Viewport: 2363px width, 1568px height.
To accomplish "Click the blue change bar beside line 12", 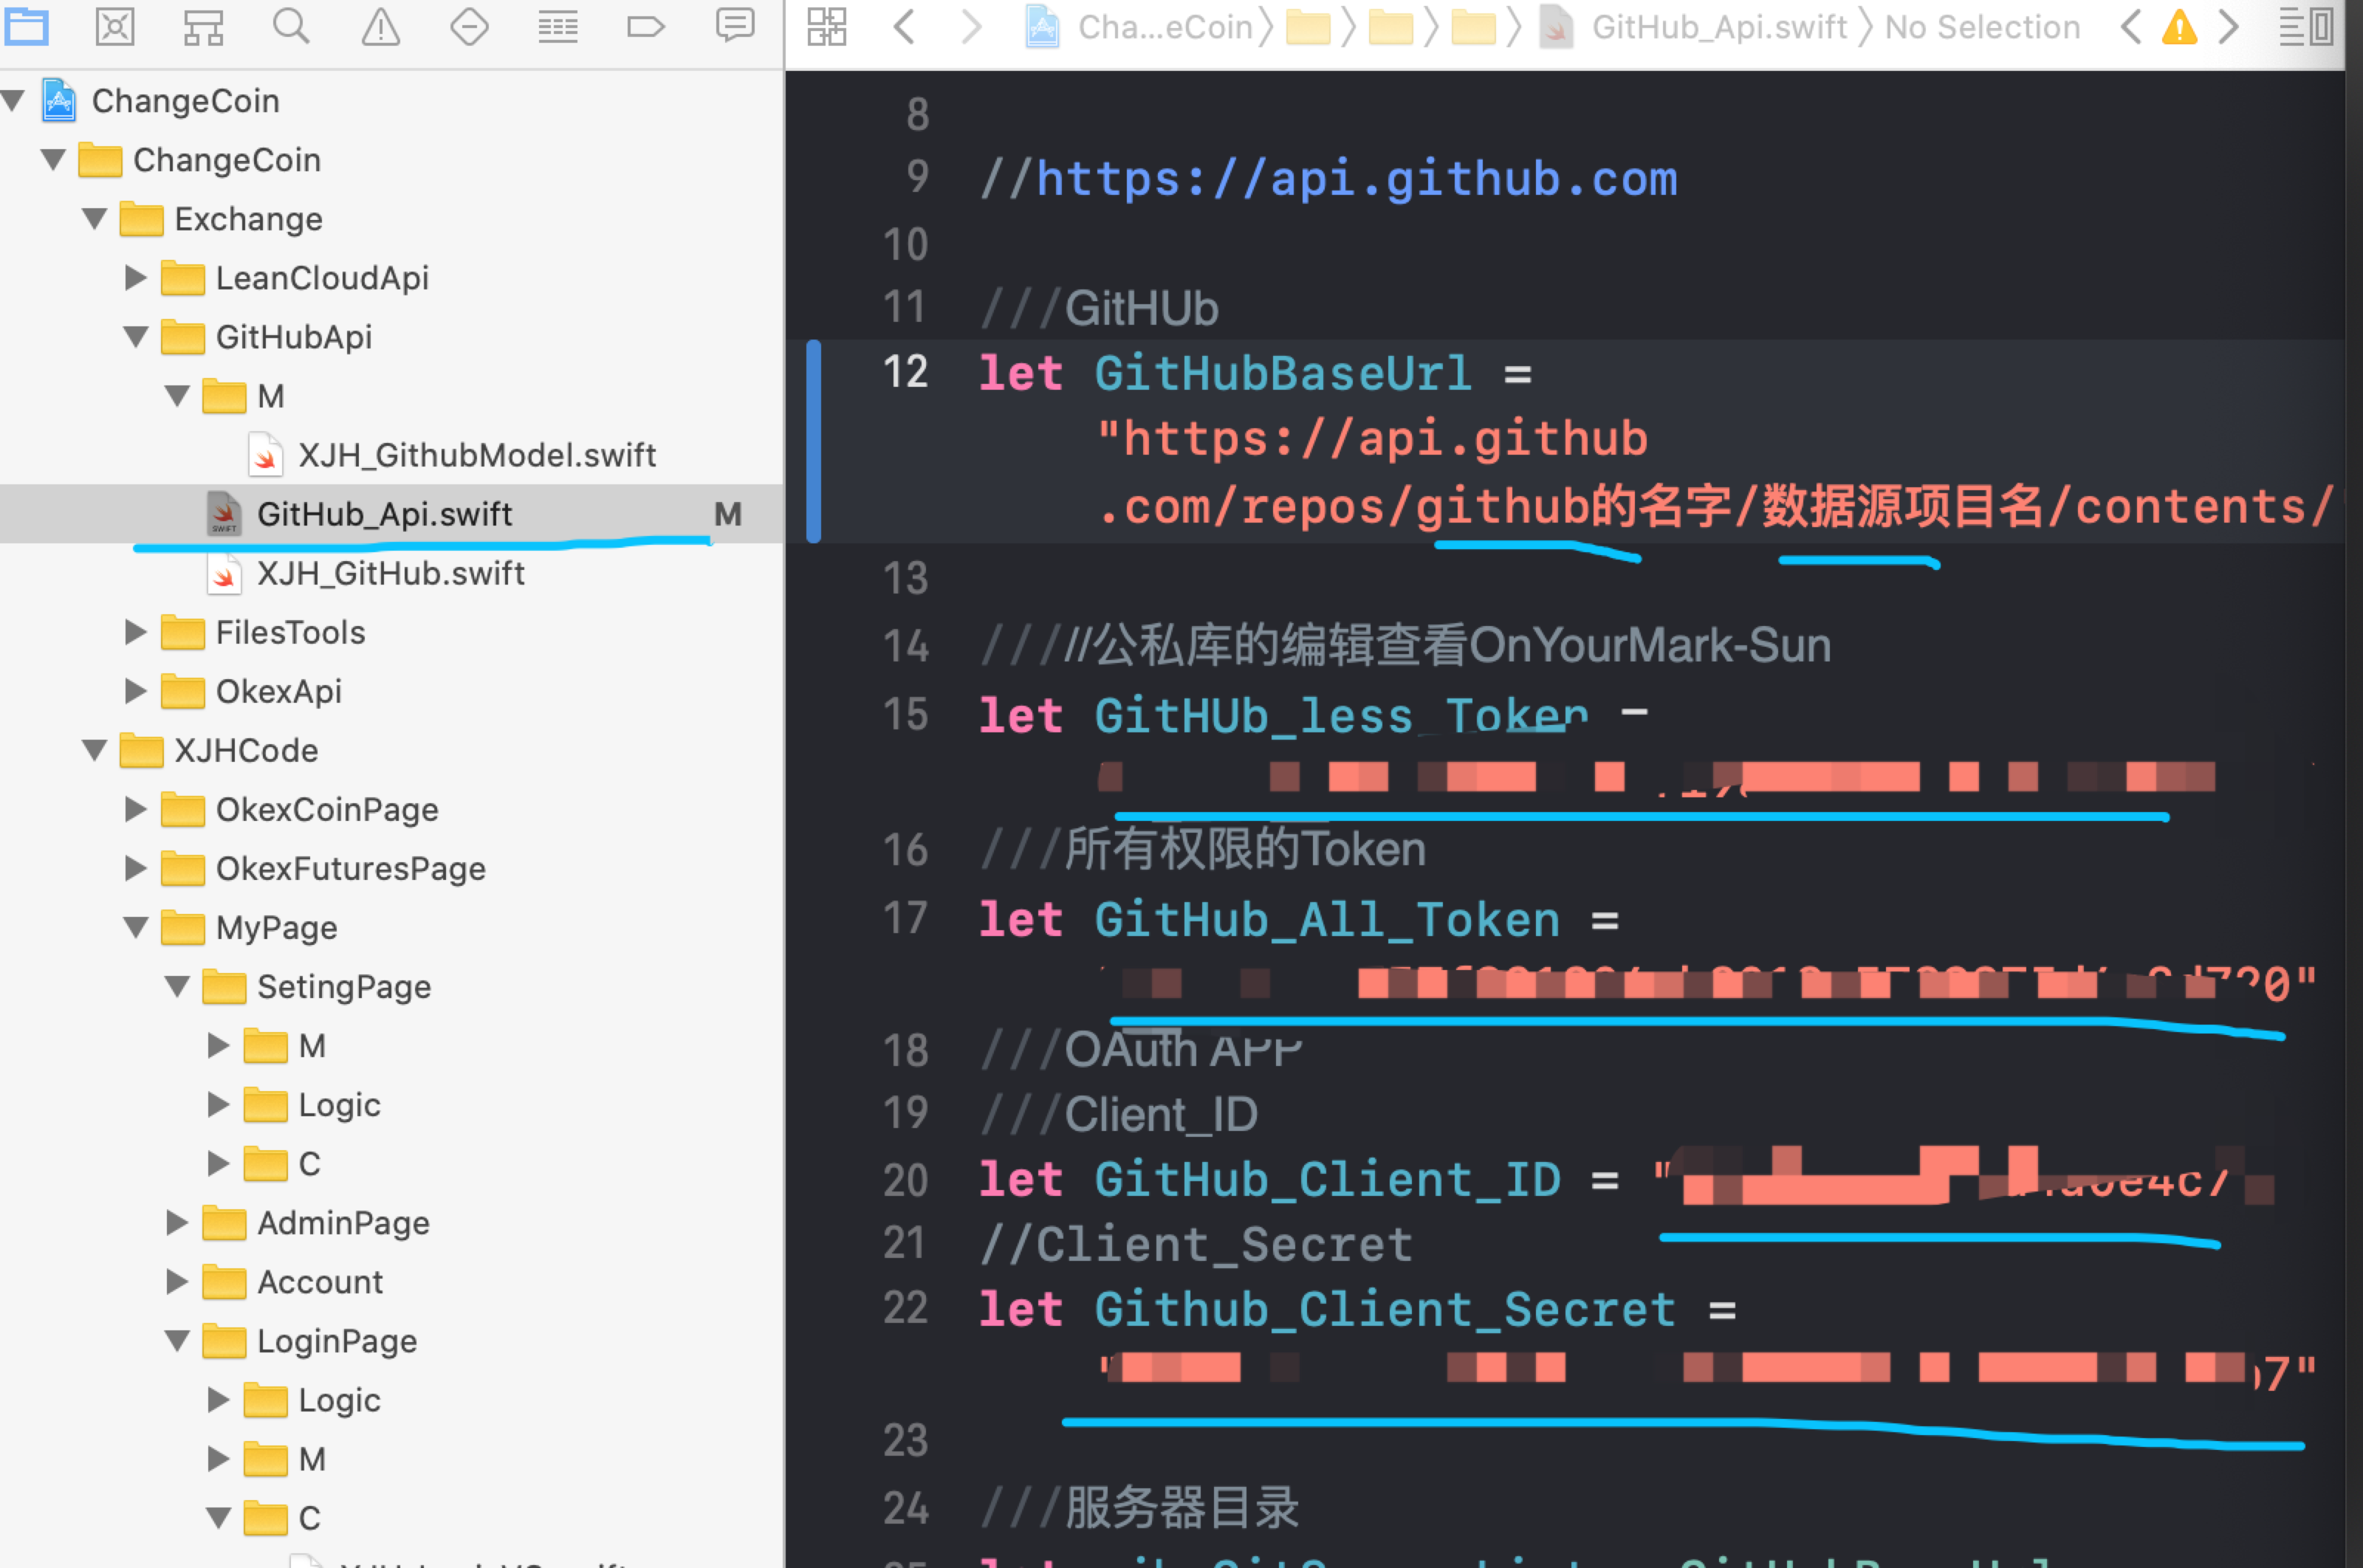I will (x=814, y=441).
